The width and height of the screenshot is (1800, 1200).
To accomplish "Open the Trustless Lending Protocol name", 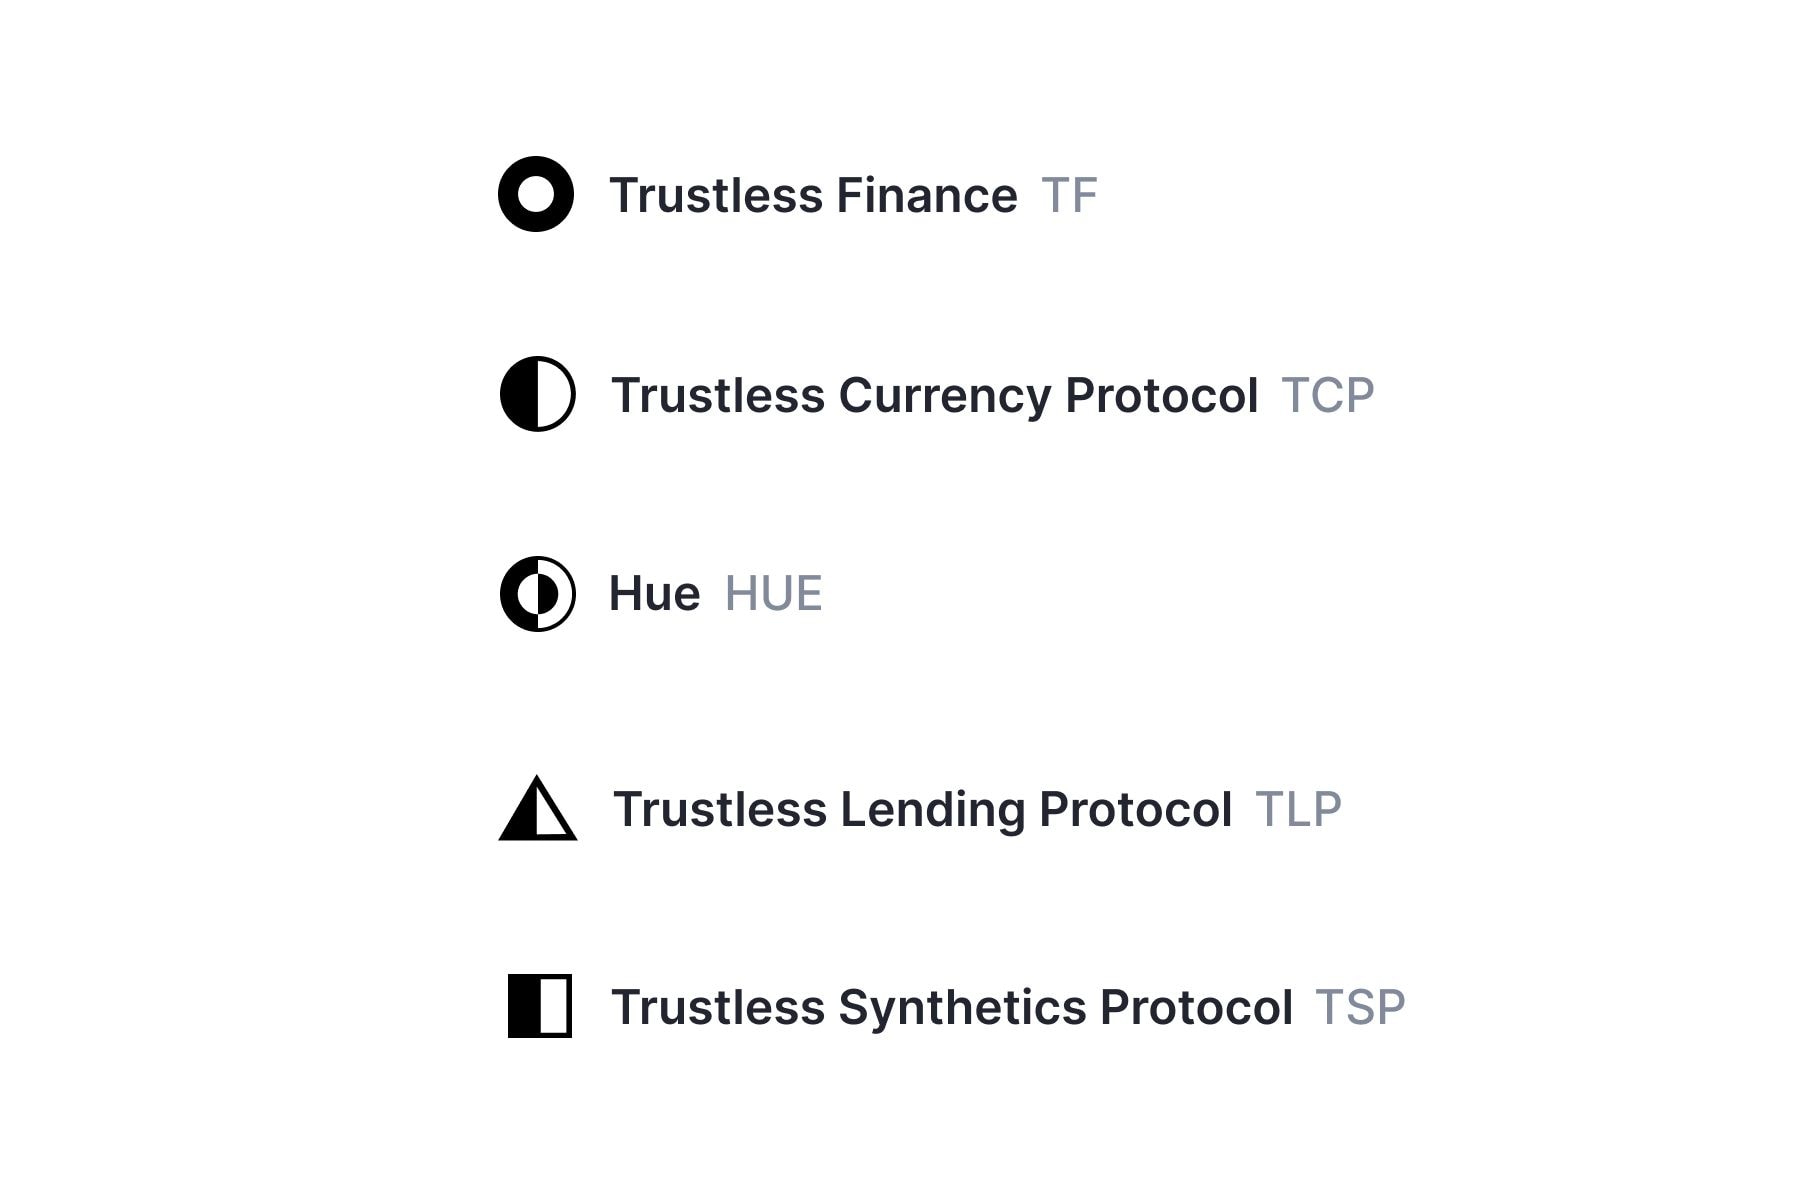I will [x=922, y=809].
